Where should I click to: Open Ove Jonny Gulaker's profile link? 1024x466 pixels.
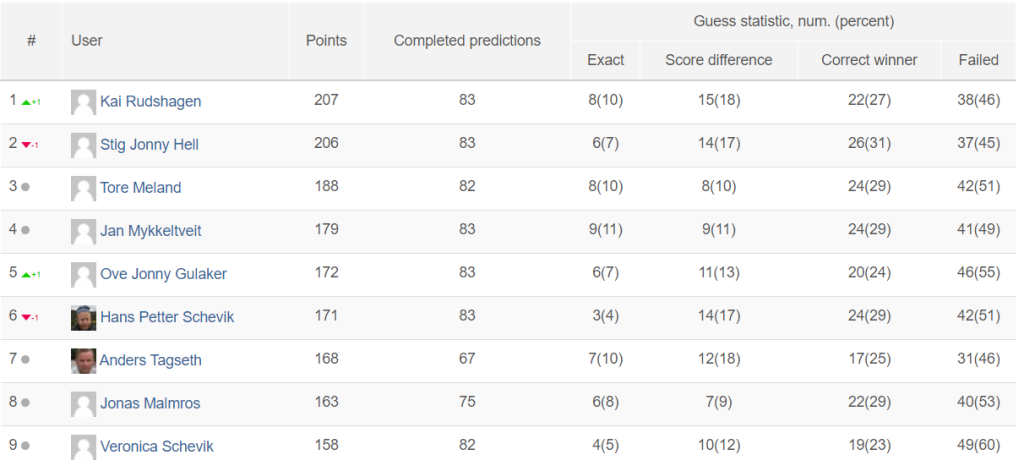pyautogui.click(x=163, y=274)
